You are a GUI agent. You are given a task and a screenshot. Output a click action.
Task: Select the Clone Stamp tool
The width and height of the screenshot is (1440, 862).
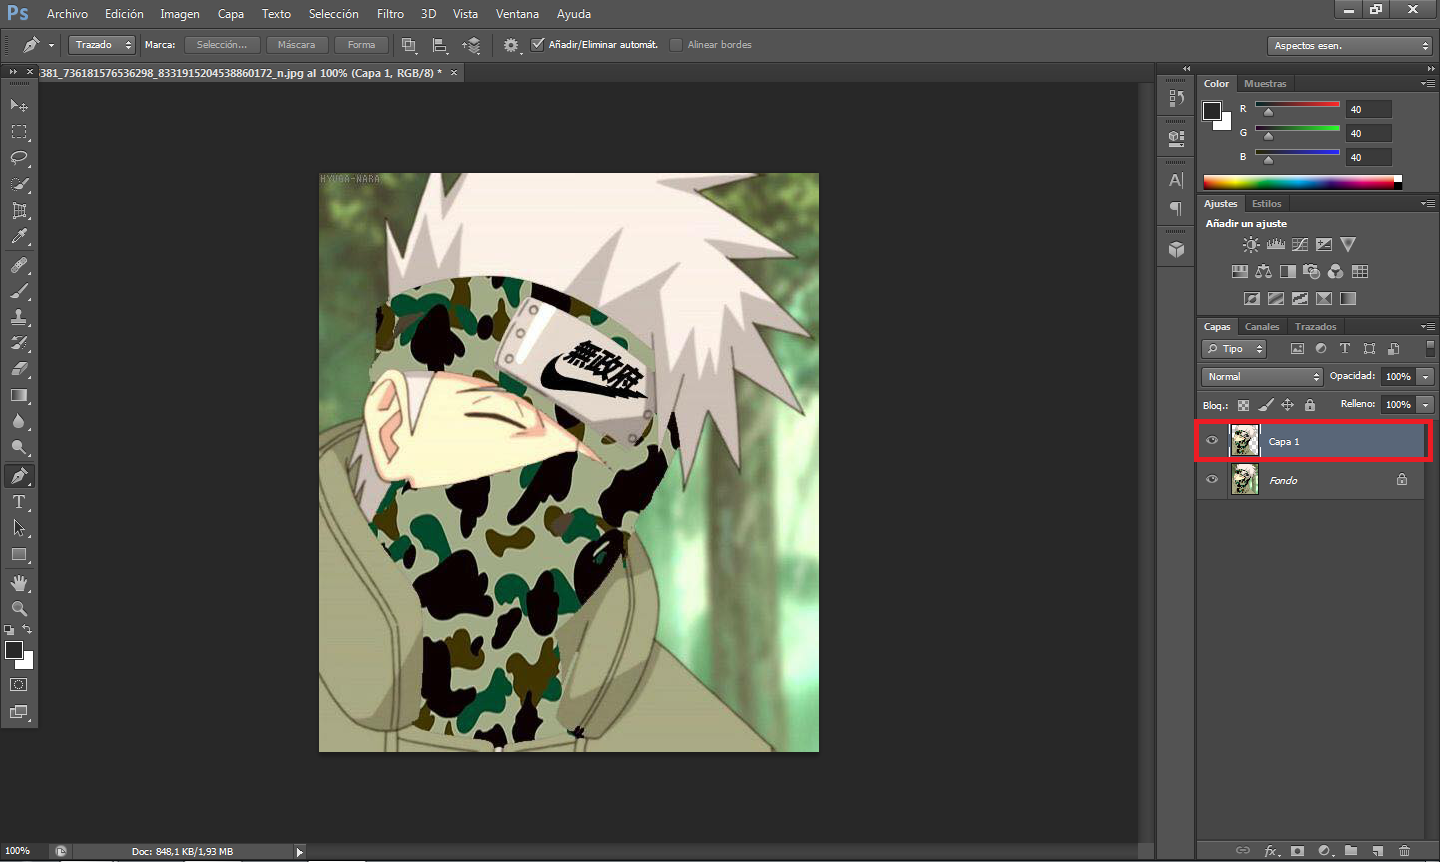pyautogui.click(x=19, y=317)
